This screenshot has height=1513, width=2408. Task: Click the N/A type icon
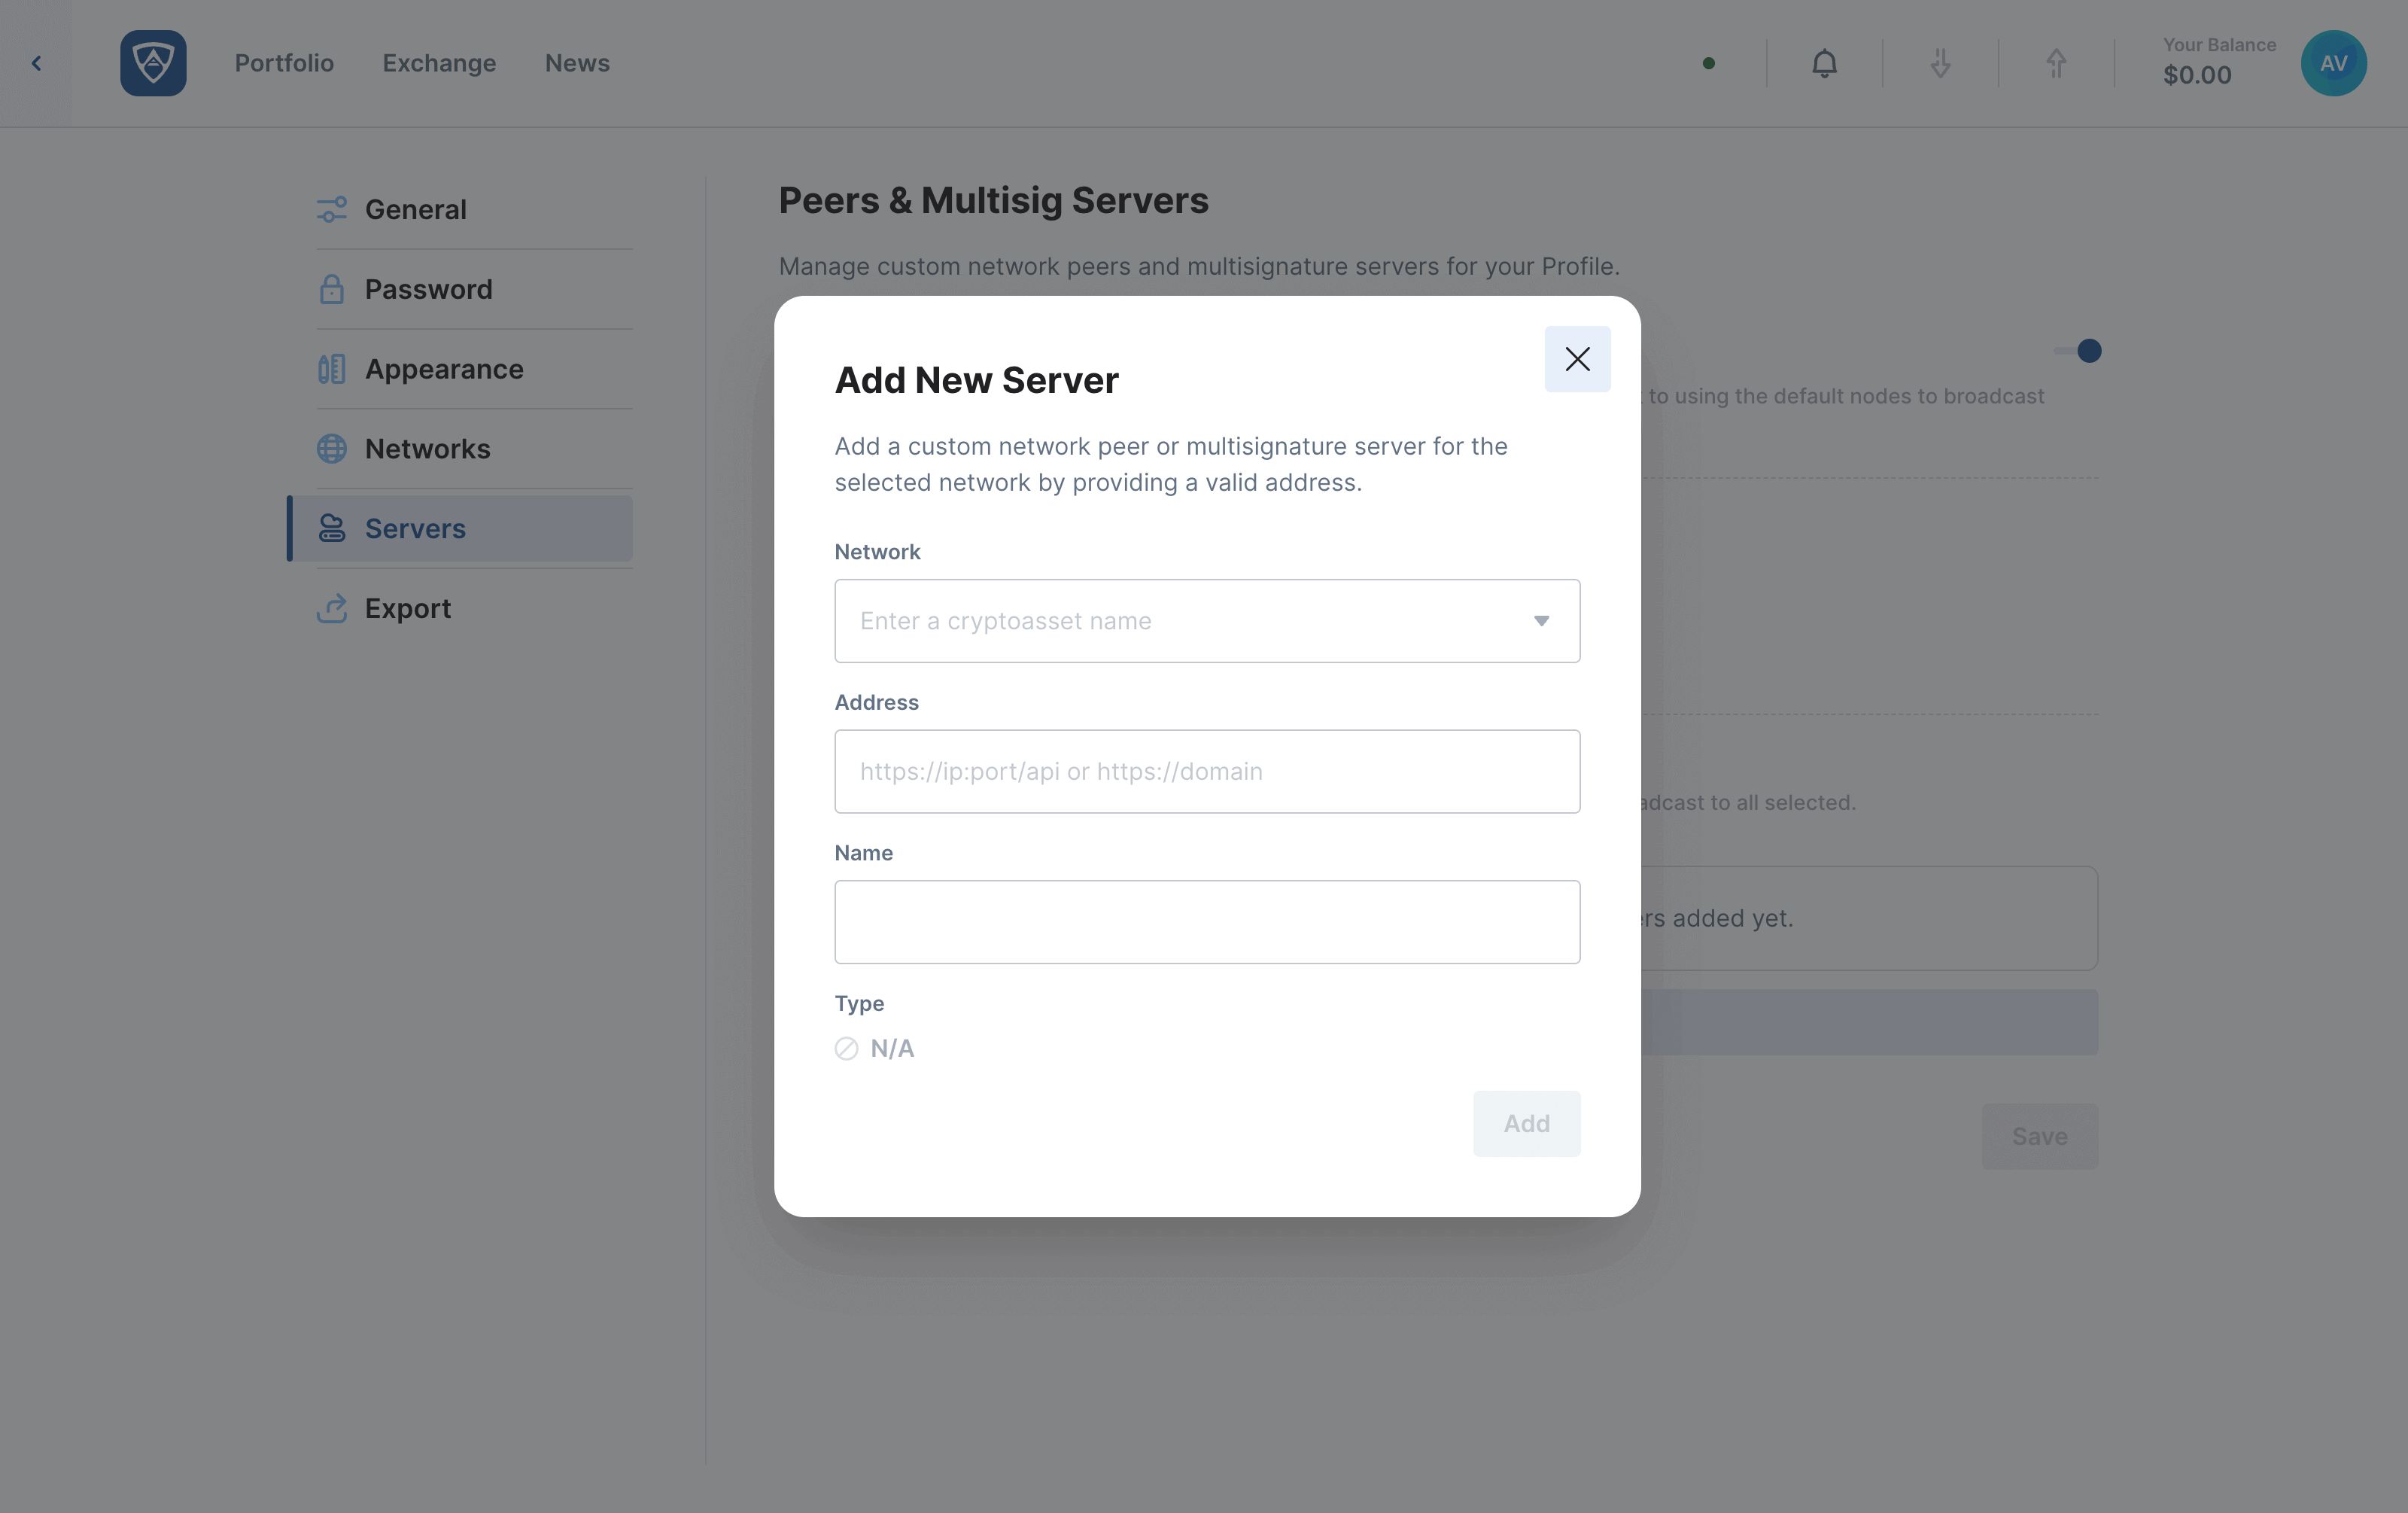tap(846, 1048)
